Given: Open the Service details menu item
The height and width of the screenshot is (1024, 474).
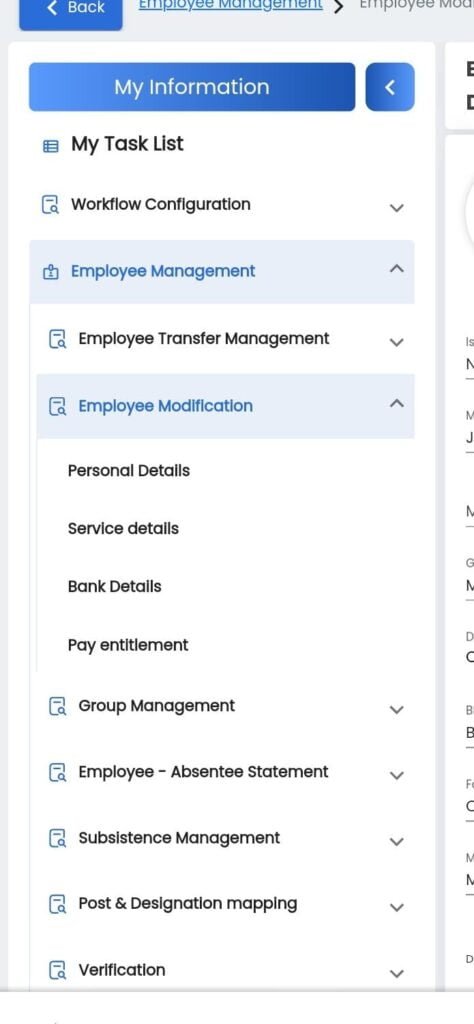Looking at the screenshot, I should click(x=123, y=529).
